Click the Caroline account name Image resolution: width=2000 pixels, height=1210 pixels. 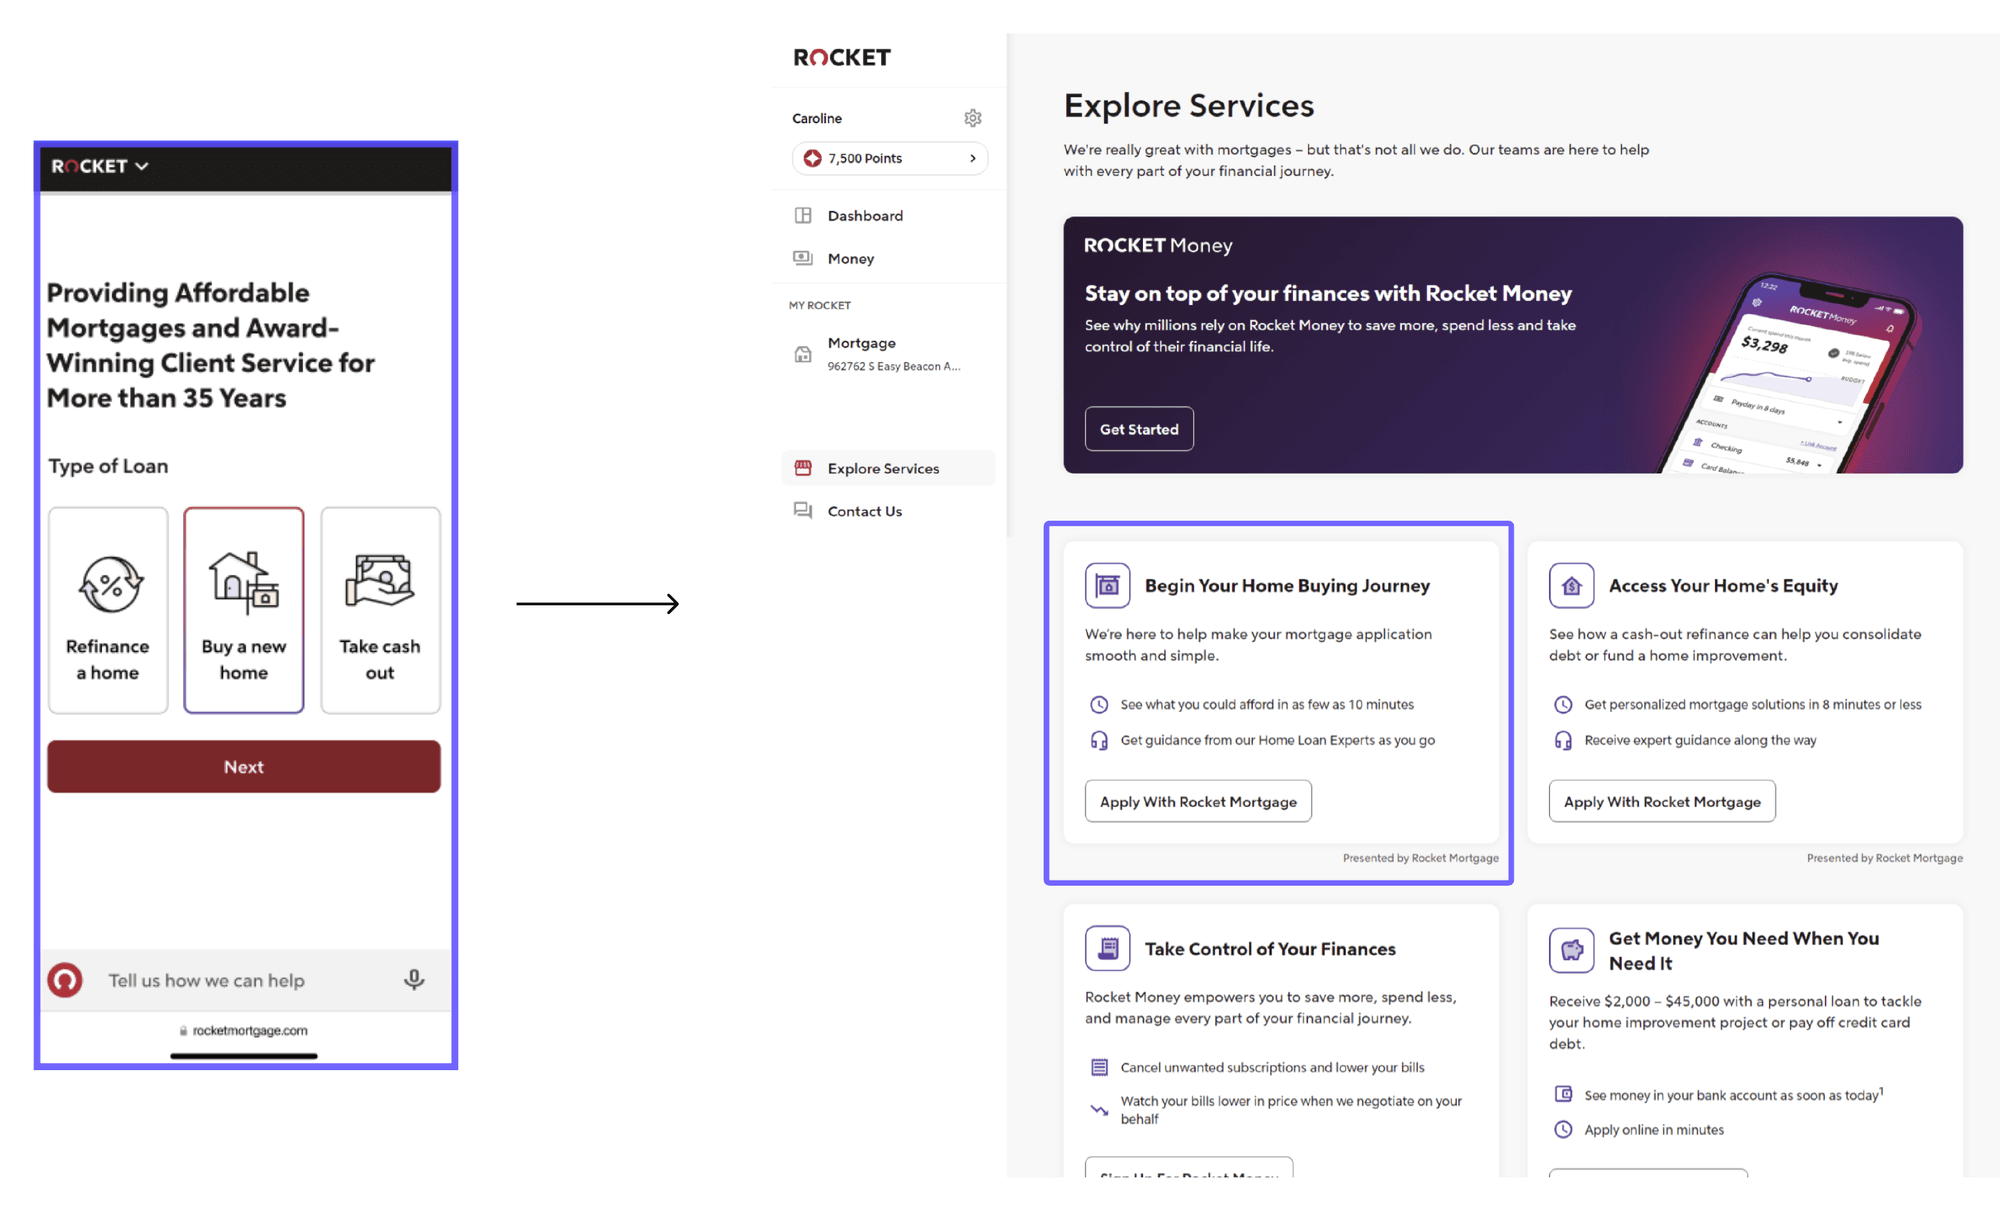(x=817, y=118)
